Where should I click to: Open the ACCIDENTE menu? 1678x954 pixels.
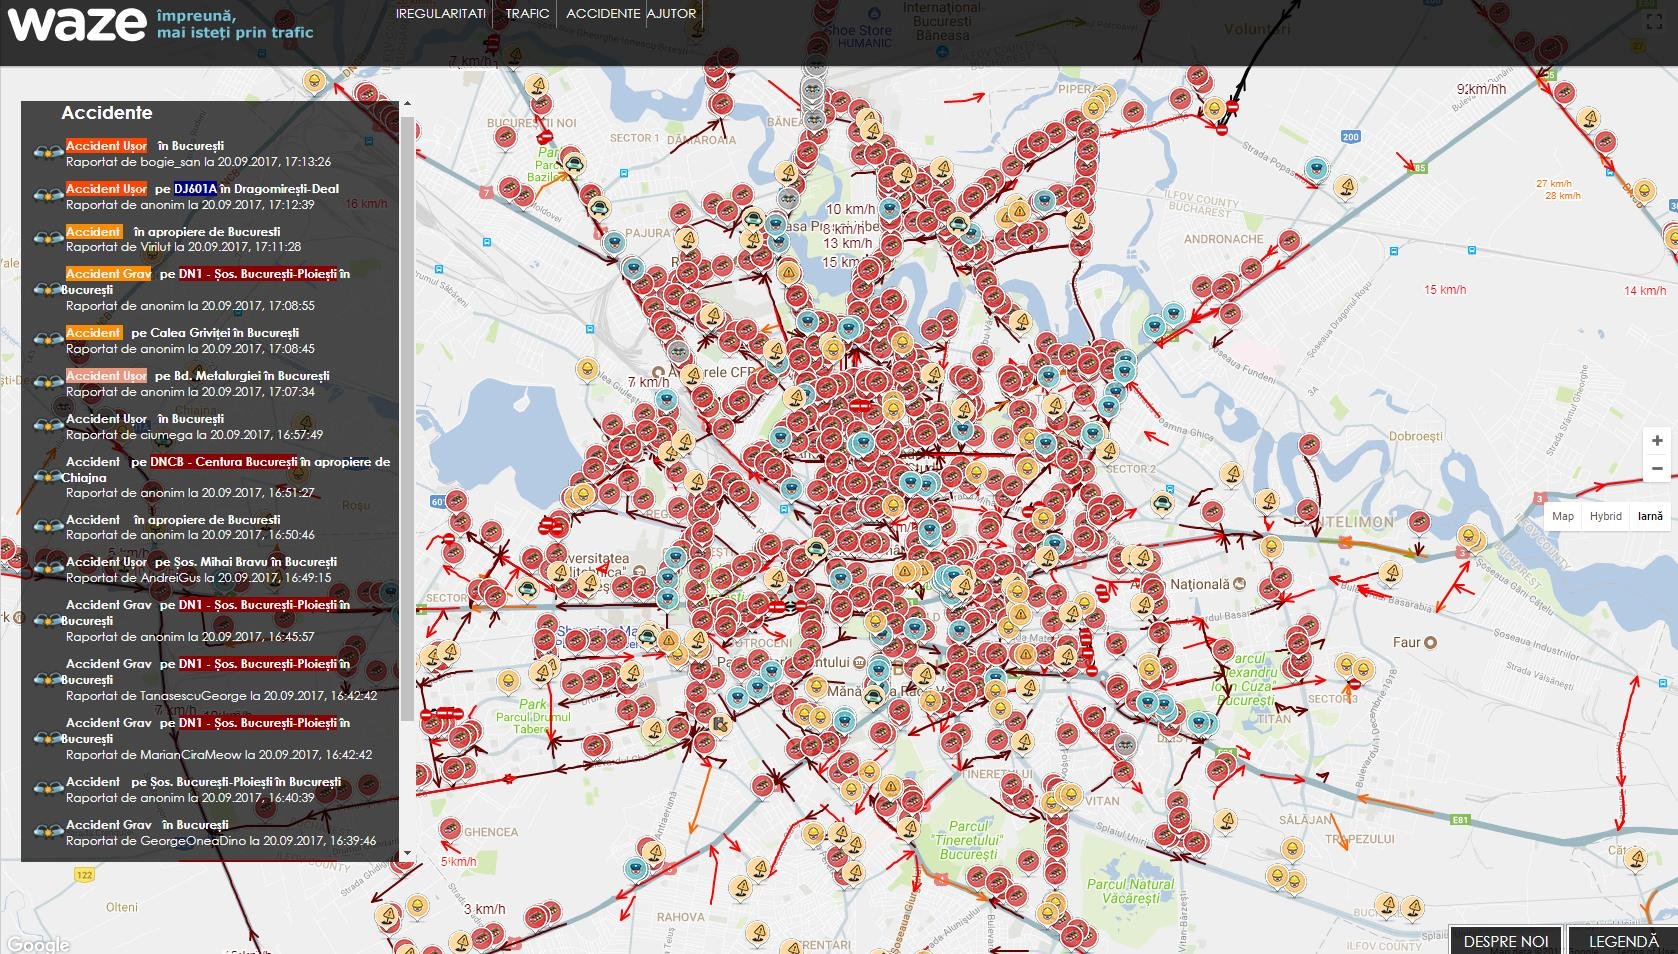coord(603,13)
